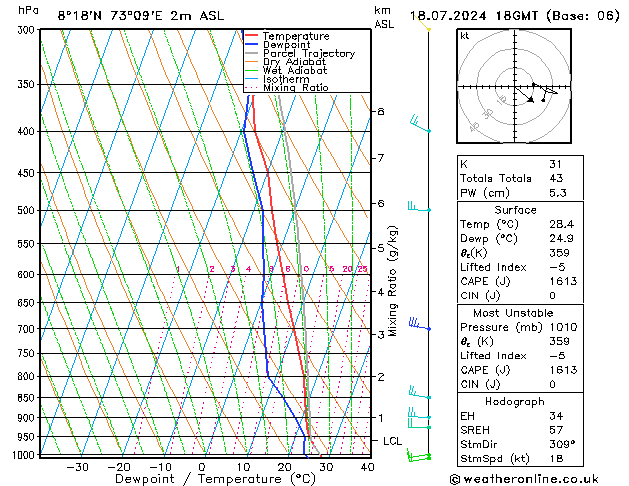Click the green wind barb at 1000 hPa
Image resolution: width=629 pixels, height=486 pixels.
[x=419, y=456]
